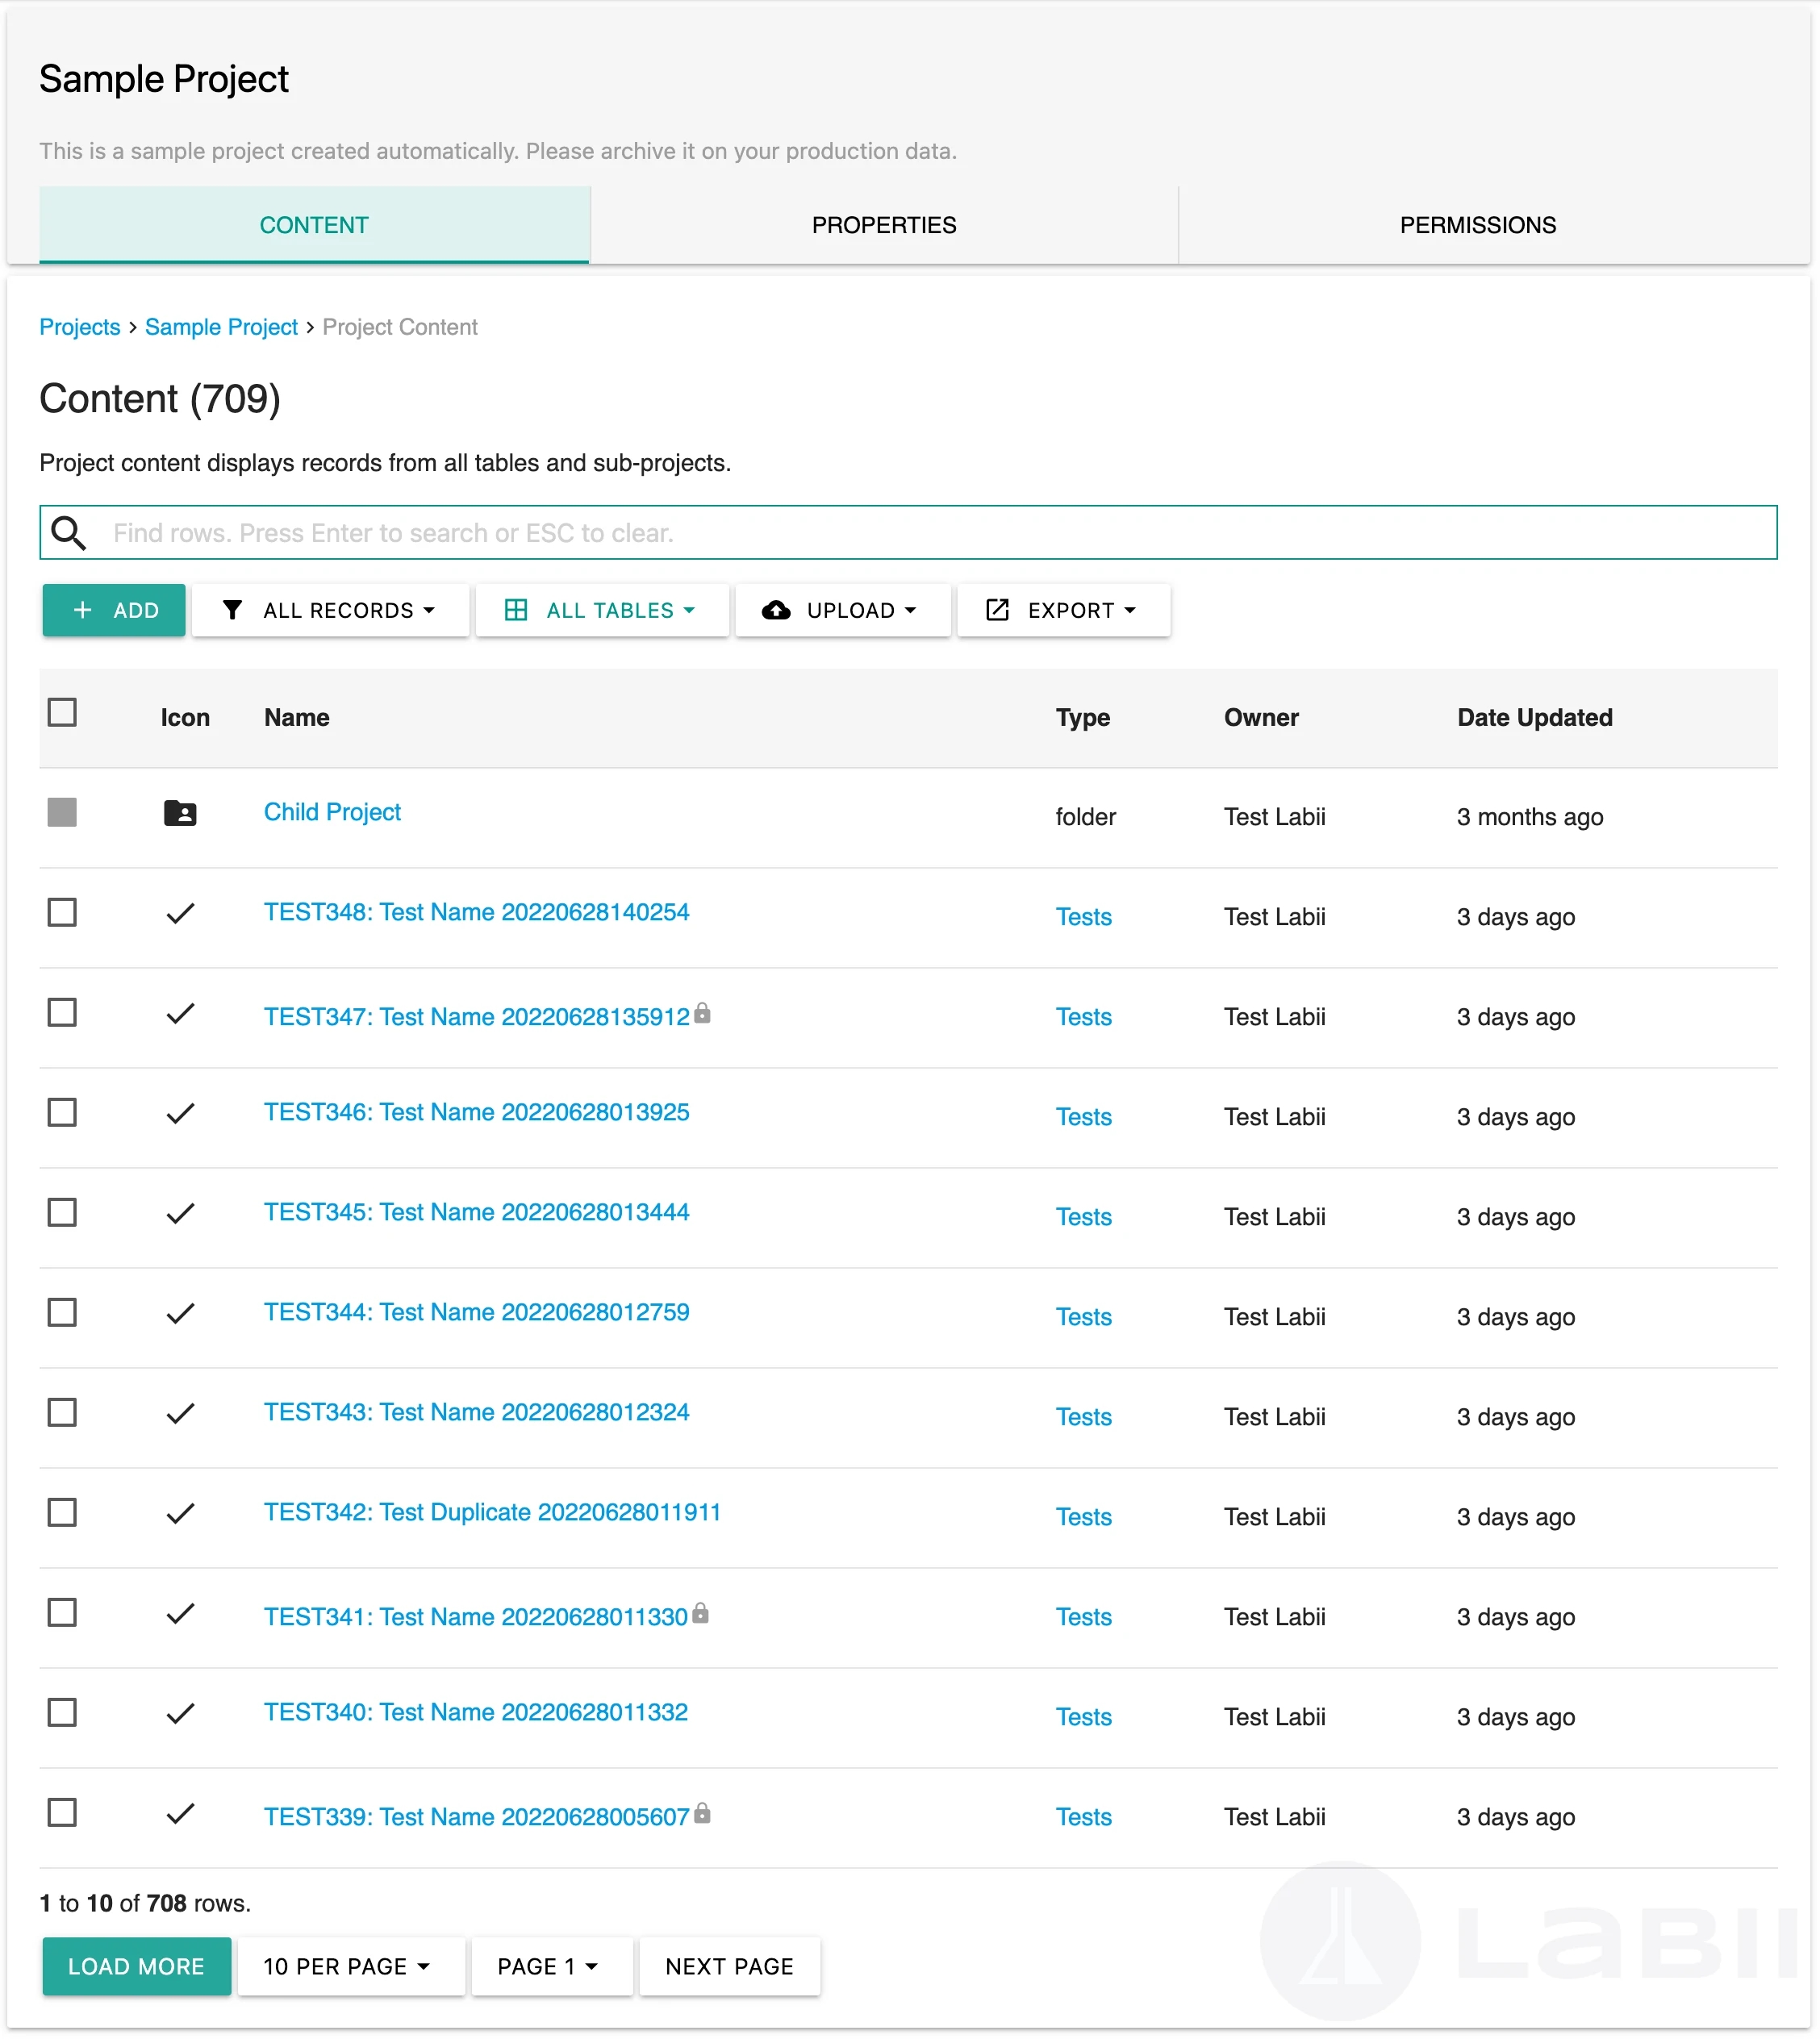Click the lock icon beside TEST347
Screen dimensions: 1820x2039
pyautogui.click(x=702, y=1013)
